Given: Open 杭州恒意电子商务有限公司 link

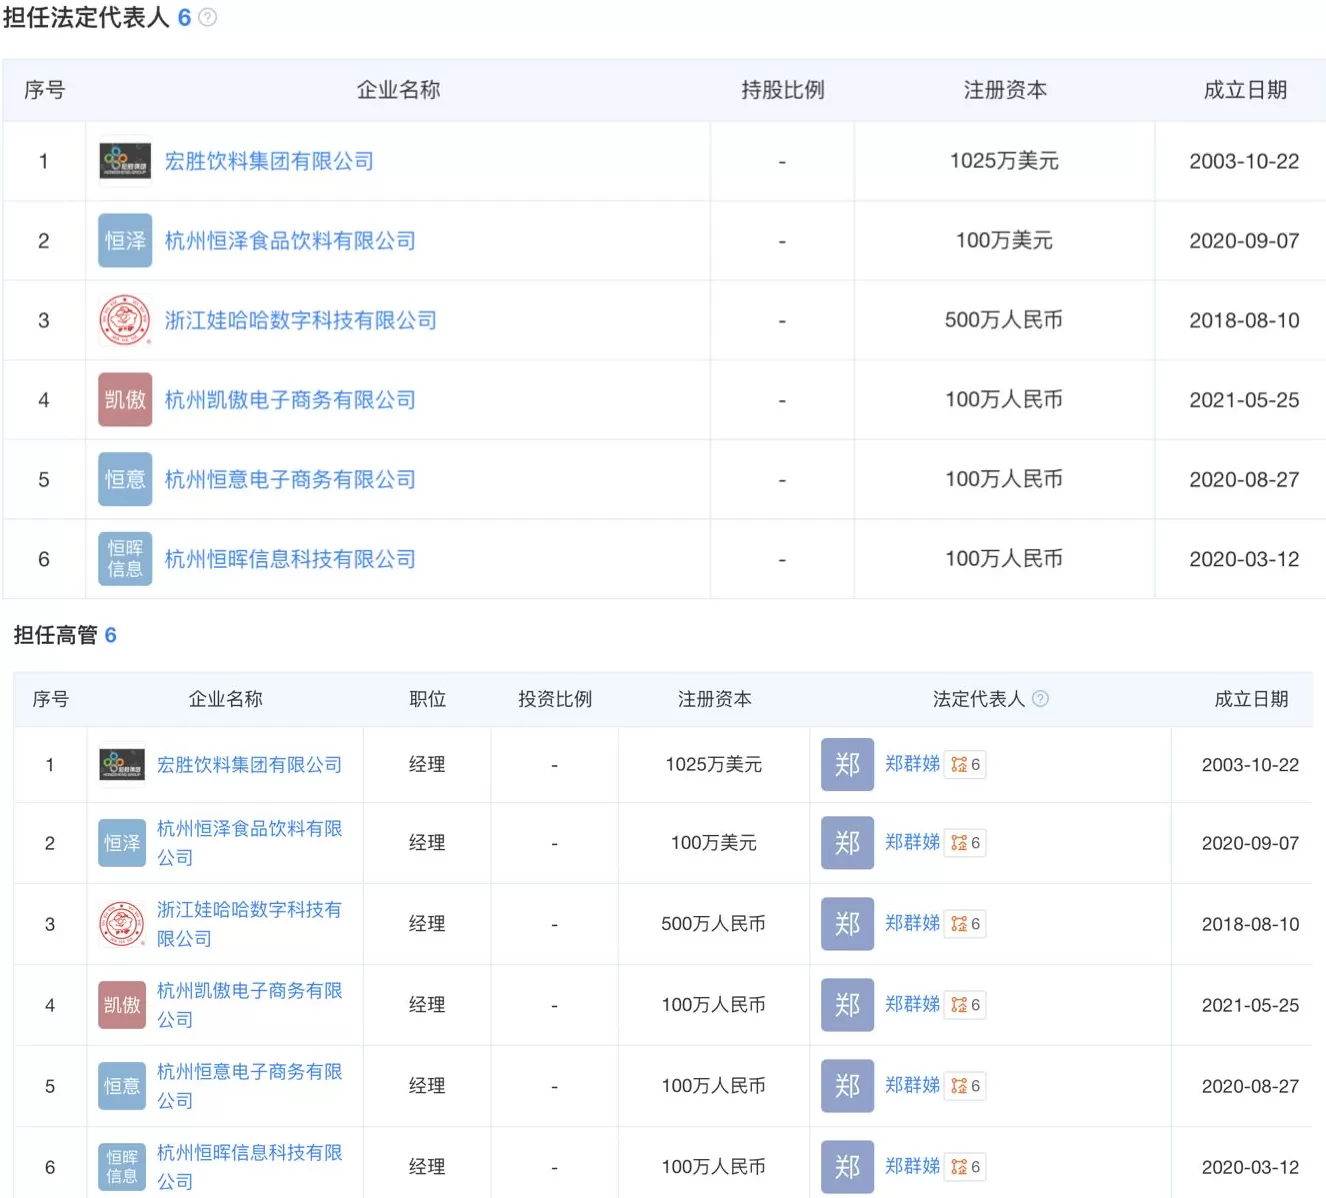Looking at the screenshot, I should [x=290, y=479].
